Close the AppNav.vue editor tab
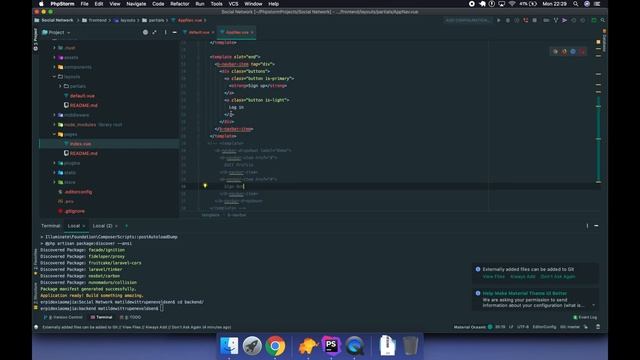Viewport: 640px width, 360px height. coord(252,32)
